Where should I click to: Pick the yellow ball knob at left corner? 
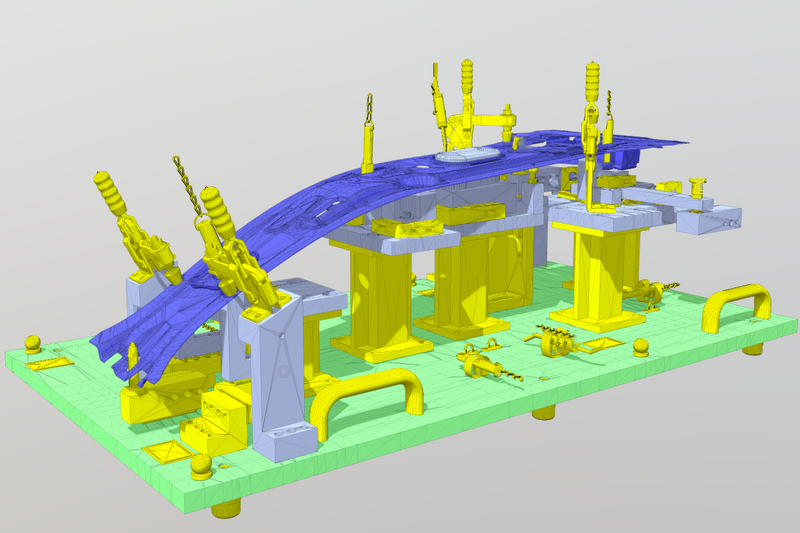coord(33,345)
